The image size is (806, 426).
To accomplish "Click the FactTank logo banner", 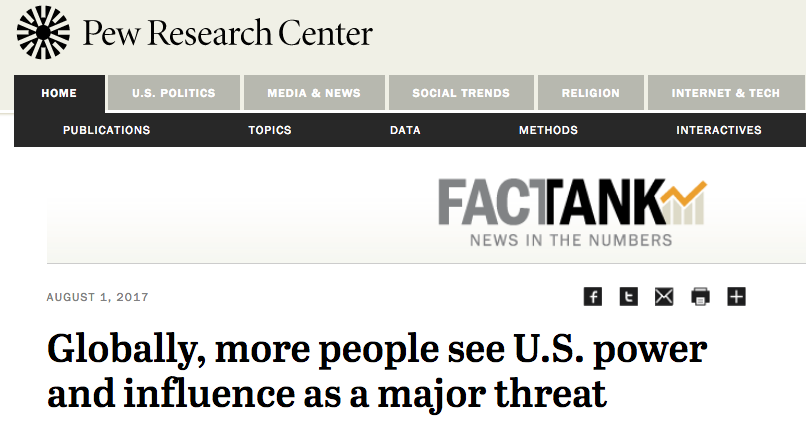I will pyautogui.click(x=572, y=212).
